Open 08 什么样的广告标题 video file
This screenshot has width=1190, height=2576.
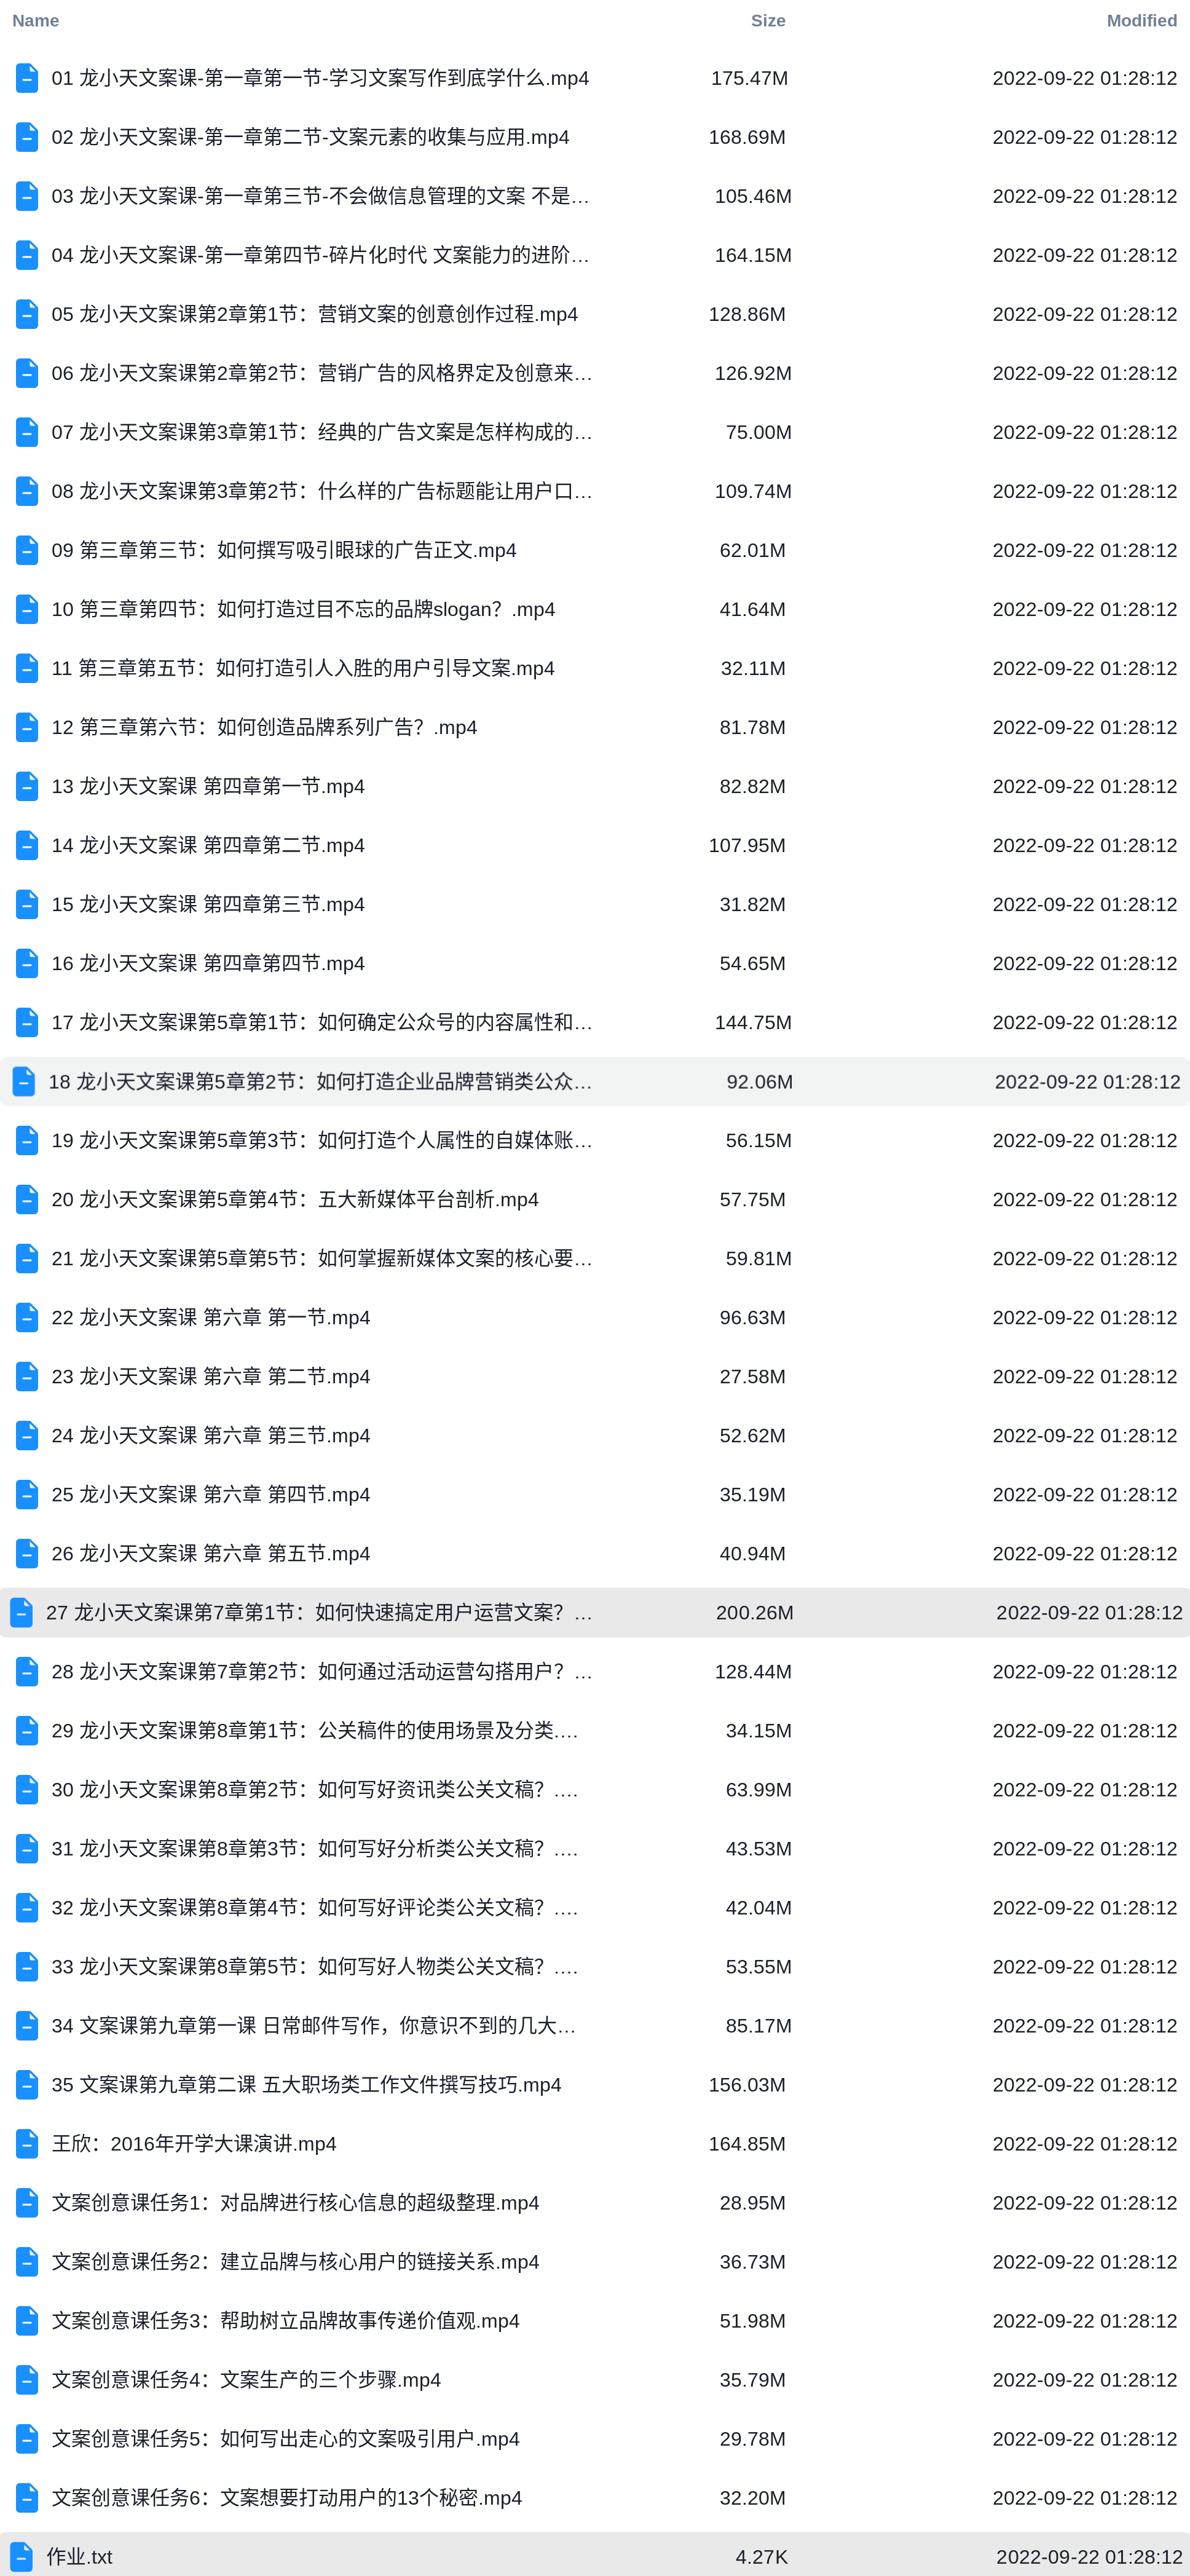coord(322,491)
